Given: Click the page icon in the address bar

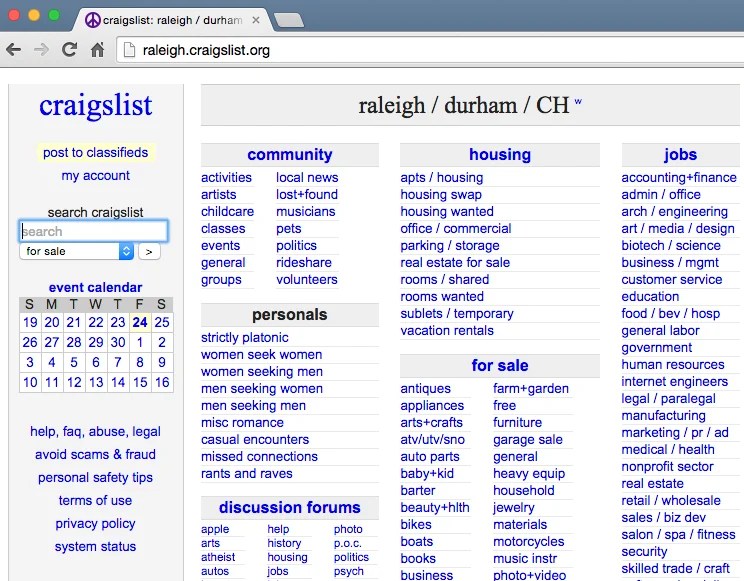Looking at the screenshot, I should (x=129, y=50).
